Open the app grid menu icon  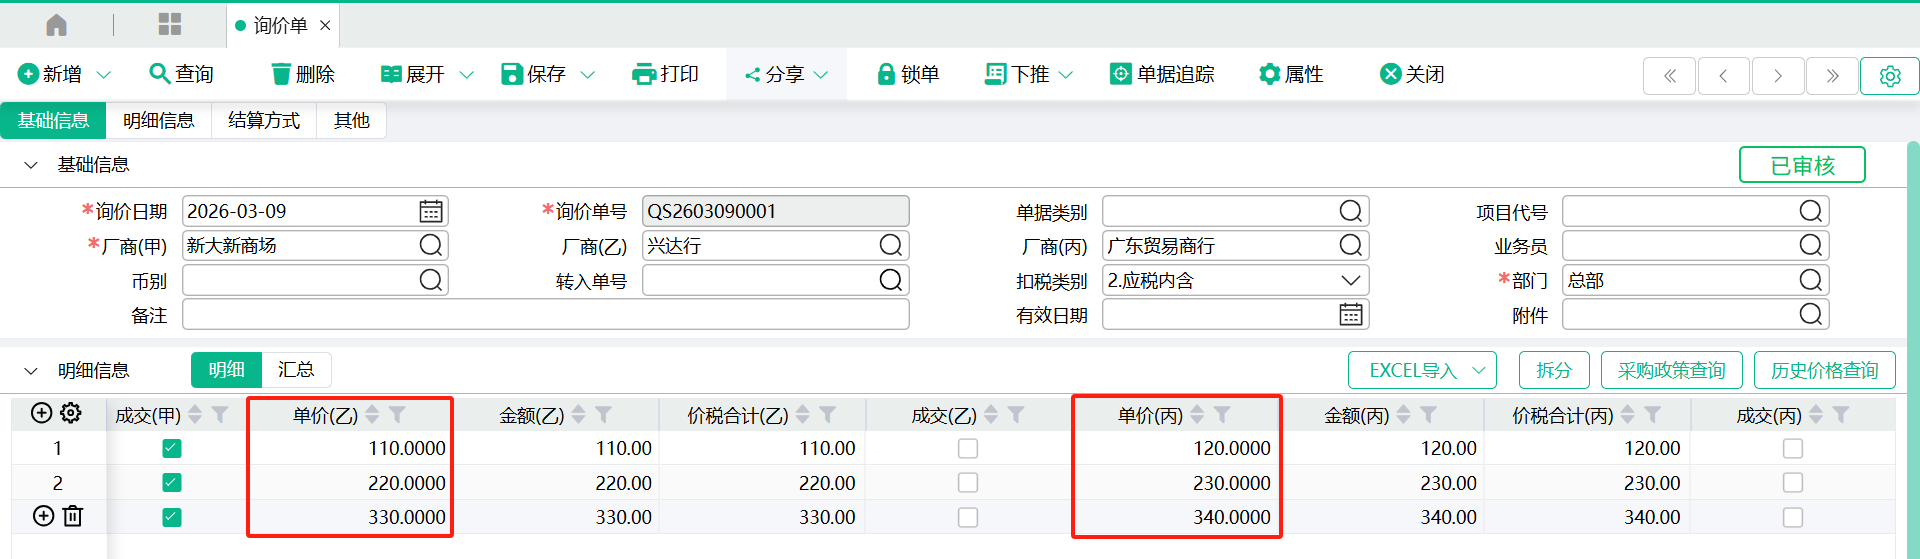(x=170, y=25)
